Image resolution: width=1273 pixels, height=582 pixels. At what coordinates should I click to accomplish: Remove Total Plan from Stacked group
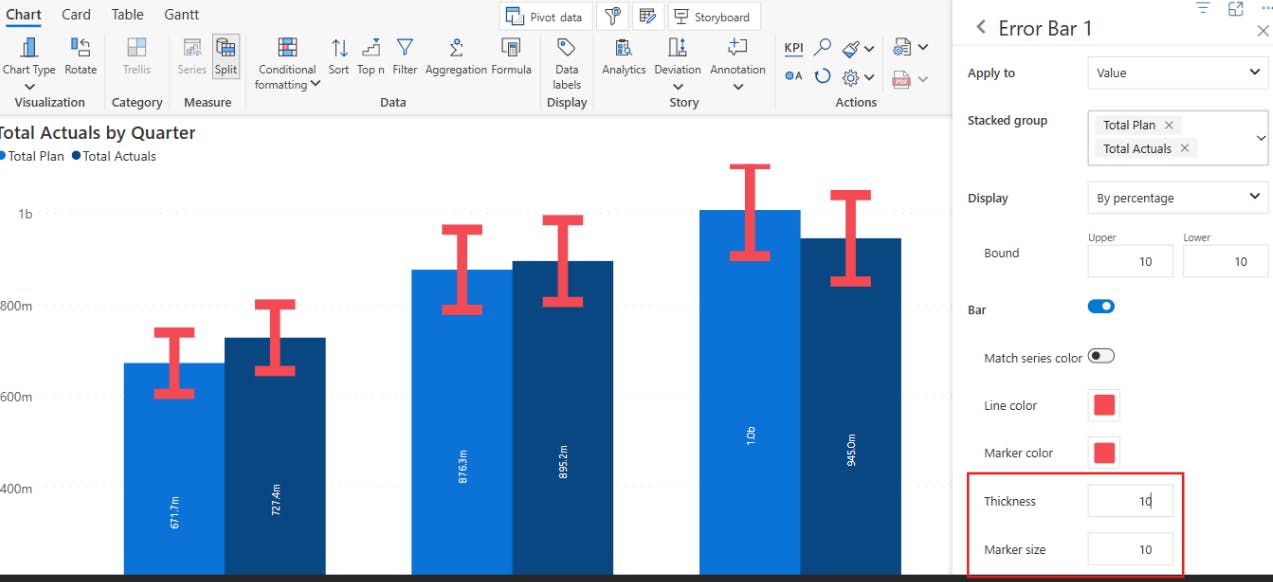(x=1168, y=125)
